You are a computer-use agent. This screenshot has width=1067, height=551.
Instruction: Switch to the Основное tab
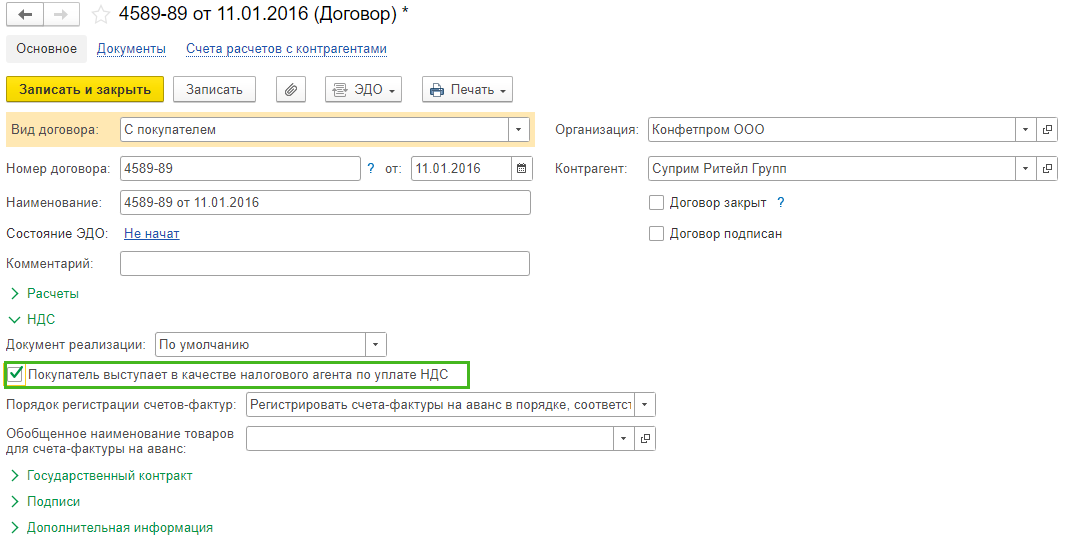[46, 49]
